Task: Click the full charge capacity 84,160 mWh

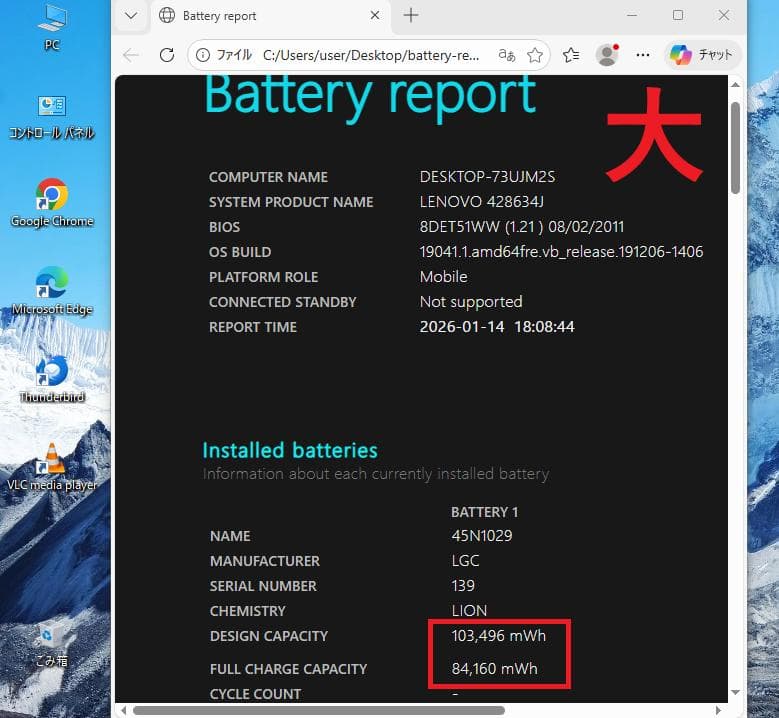Action: [494, 668]
